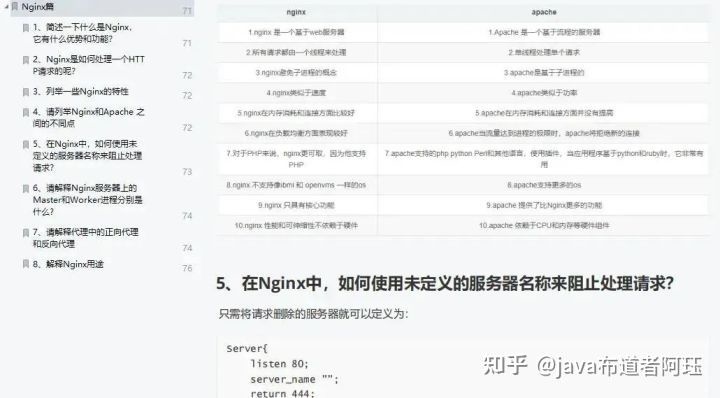The width and height of the screenshot is (720, 398).
Task: Click cell 1.nginx 是一个基于web服务器
Action: (296, 32)
